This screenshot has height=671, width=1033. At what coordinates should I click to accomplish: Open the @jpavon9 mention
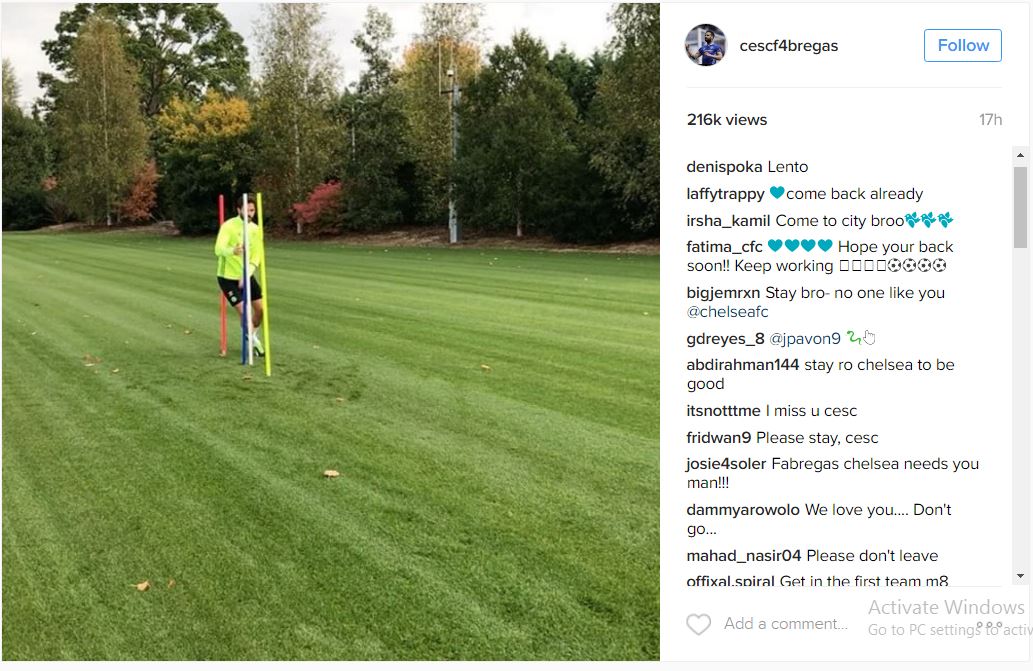[805, 338]
